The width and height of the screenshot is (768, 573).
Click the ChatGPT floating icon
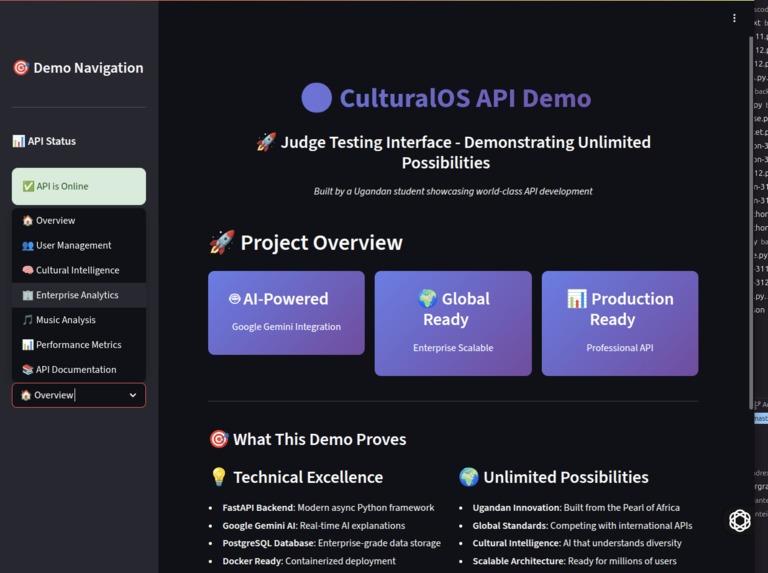click(740, 520)
